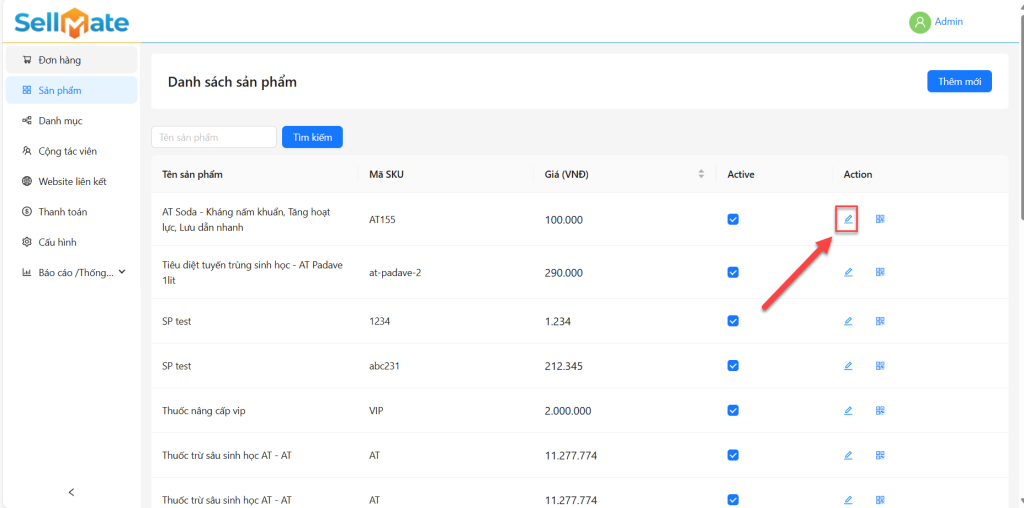Show QR code for SKU 1234 product
The image size is (1024, 508).
(x=880, y=321)
